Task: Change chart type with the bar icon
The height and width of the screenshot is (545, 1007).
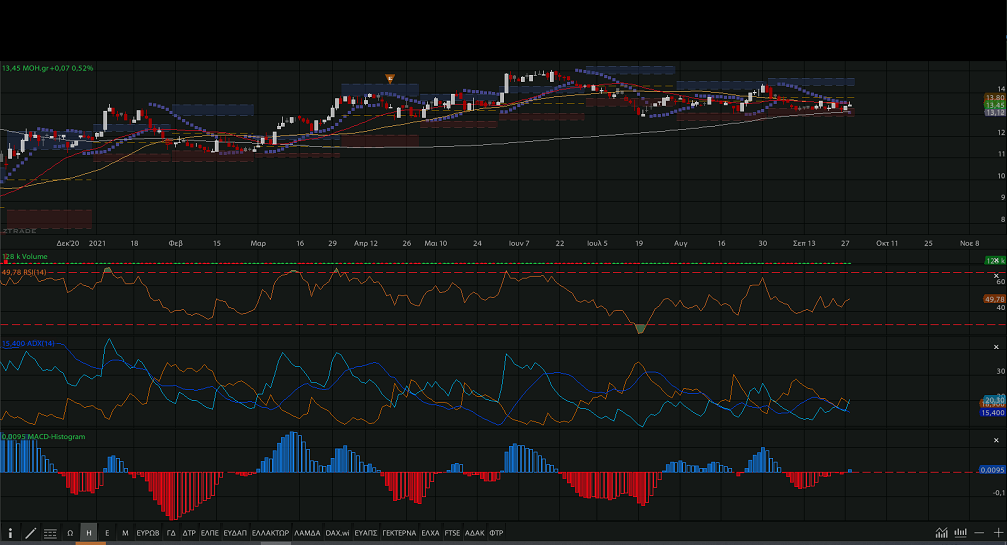Action: (961, 533)
